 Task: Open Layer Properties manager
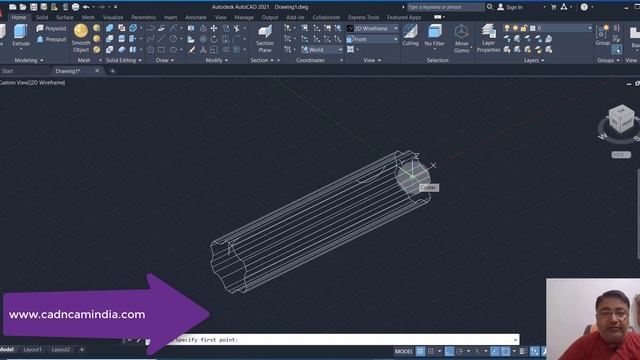pos(488,38)
